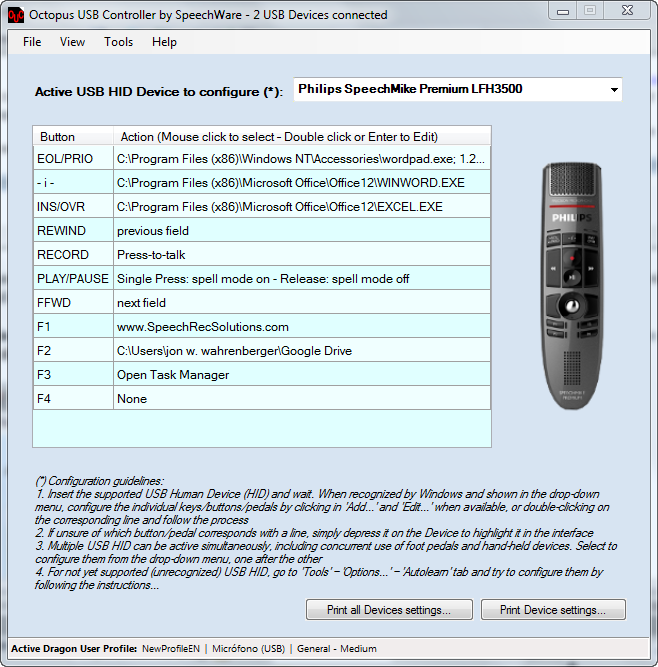Open the Help menu

click(x=164, y=42)
